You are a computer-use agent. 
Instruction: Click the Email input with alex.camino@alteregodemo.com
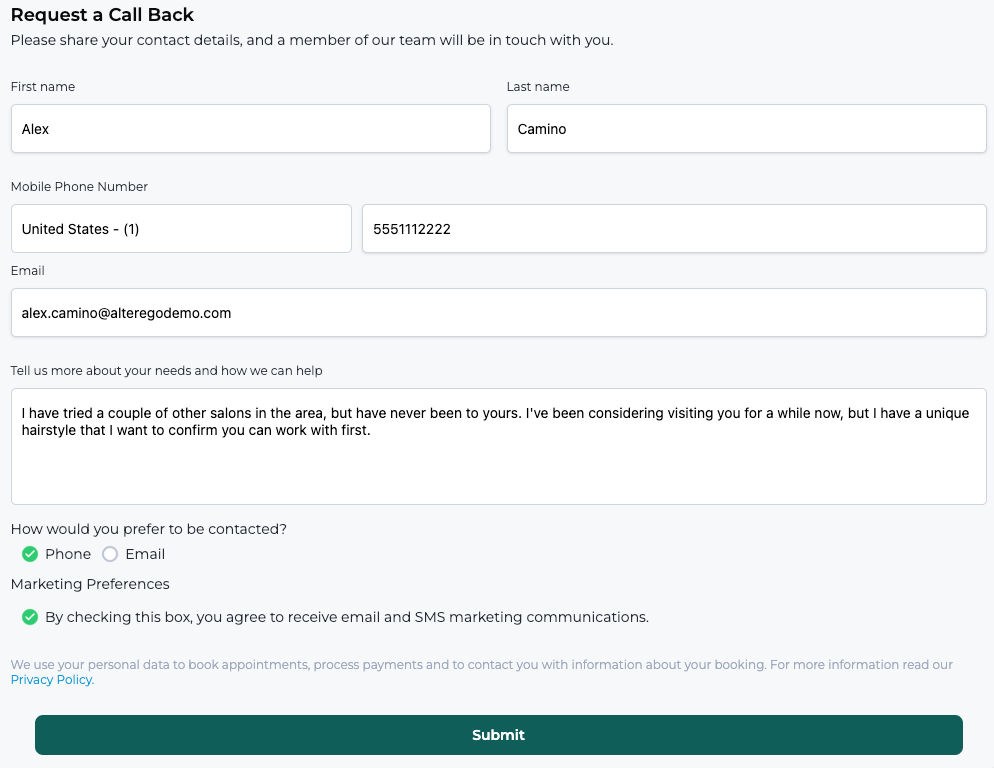click(498, 313)
